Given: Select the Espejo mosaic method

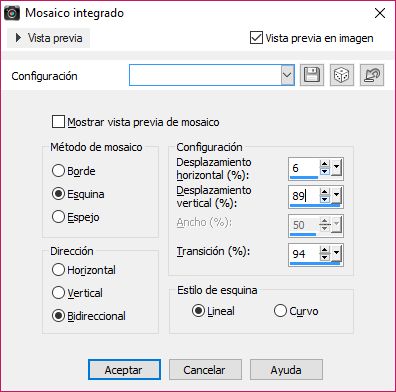Looking at the screenshot, I should pos(58,217).
